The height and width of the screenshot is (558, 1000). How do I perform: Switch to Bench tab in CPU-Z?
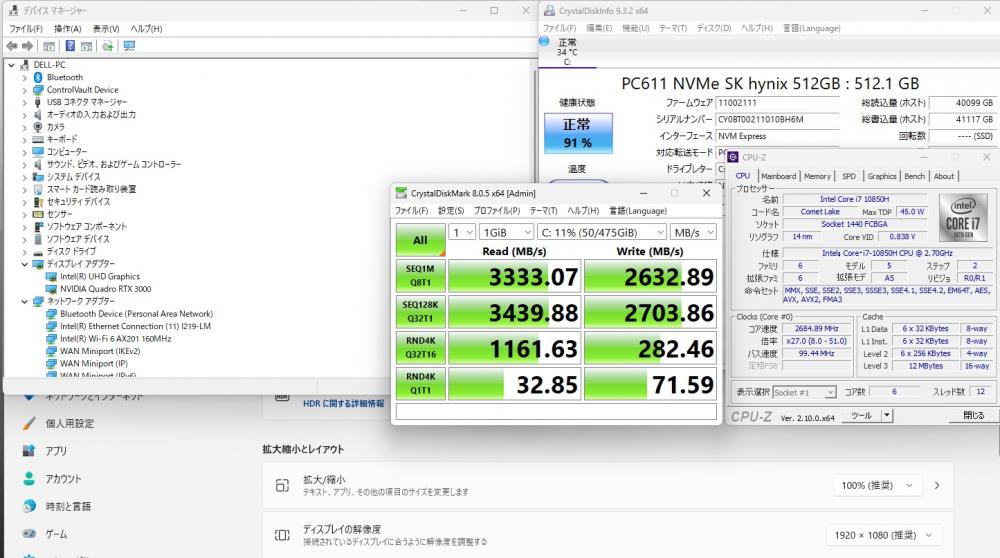pos(915,176)
